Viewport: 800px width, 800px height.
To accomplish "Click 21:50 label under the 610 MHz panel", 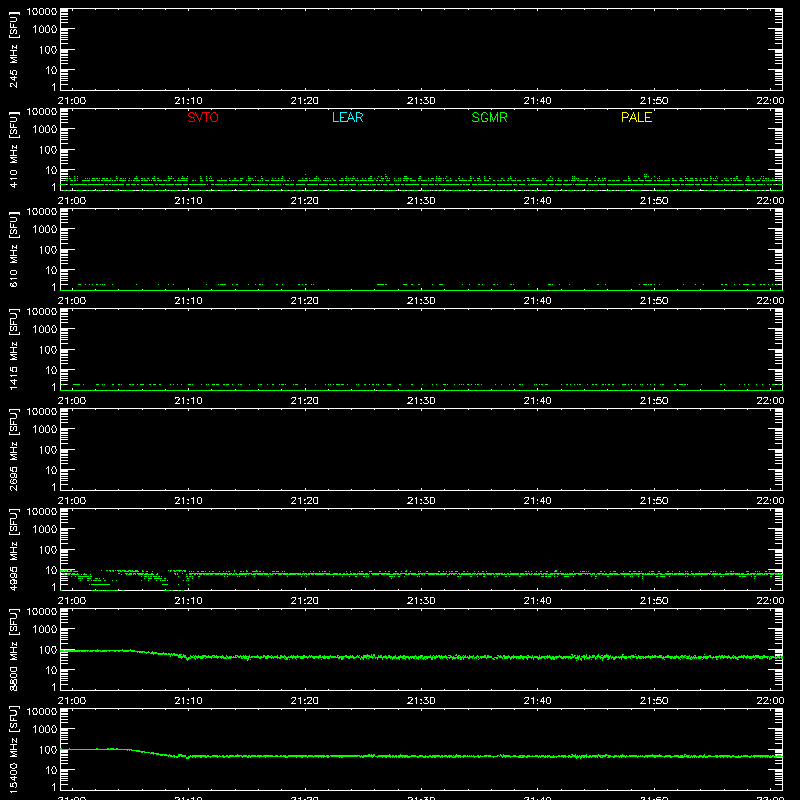I will pos(654,301).
